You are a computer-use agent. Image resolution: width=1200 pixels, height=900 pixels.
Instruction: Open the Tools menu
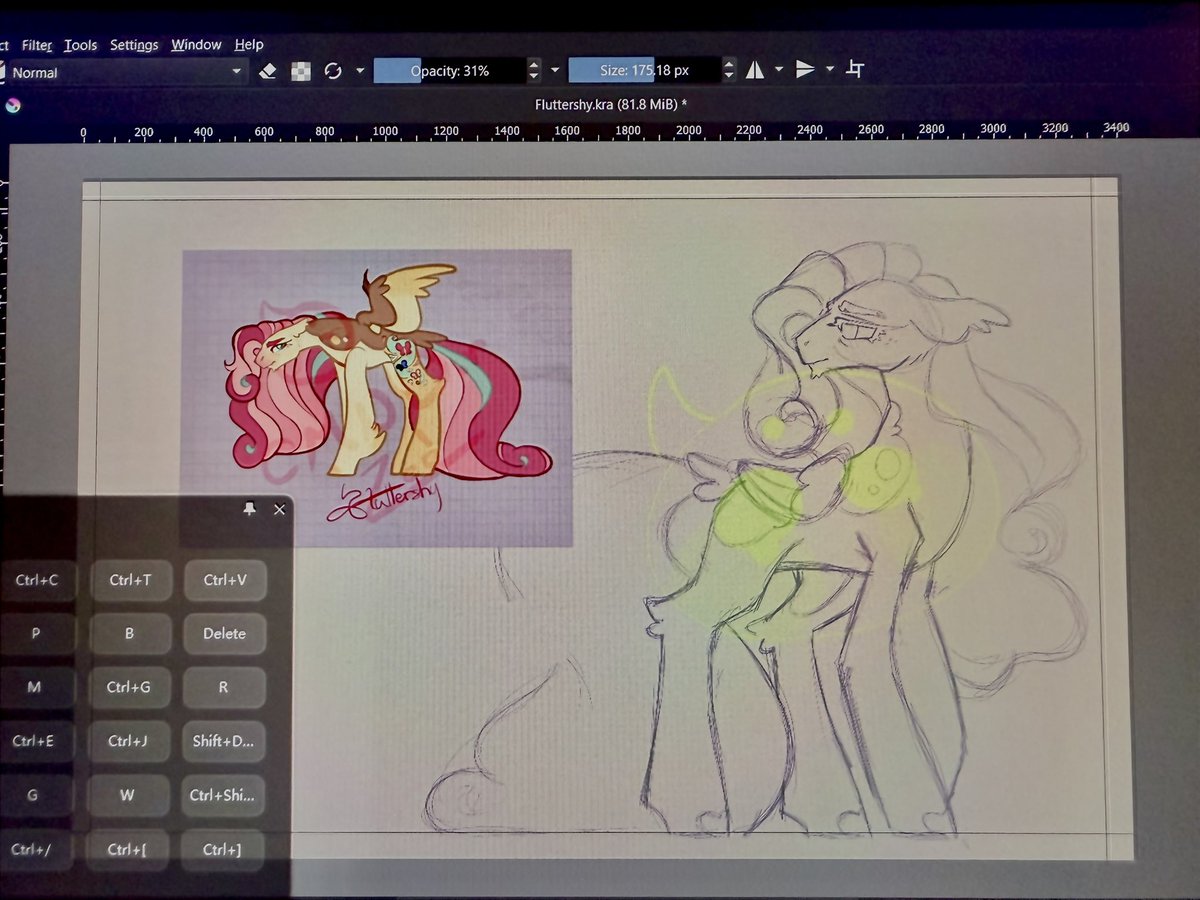(80, 45)
